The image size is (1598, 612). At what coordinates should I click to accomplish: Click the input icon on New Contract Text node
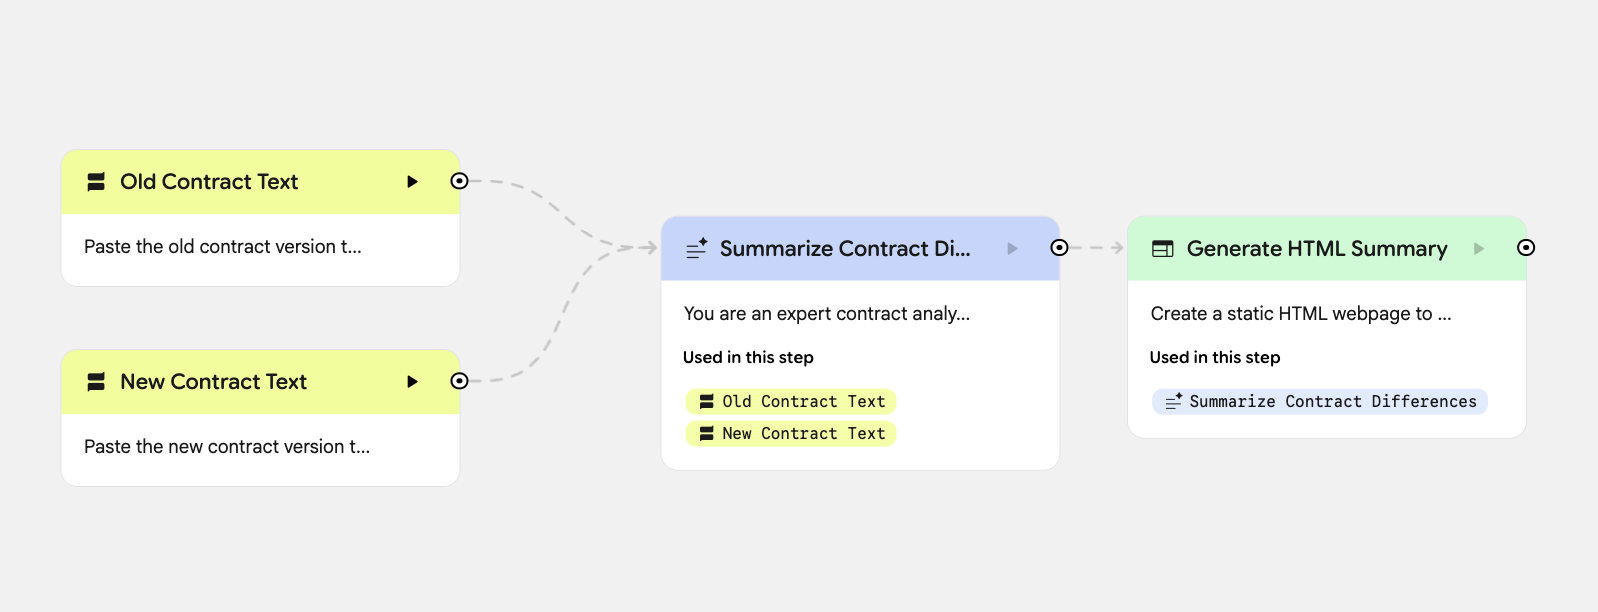(x=96, y=382)
